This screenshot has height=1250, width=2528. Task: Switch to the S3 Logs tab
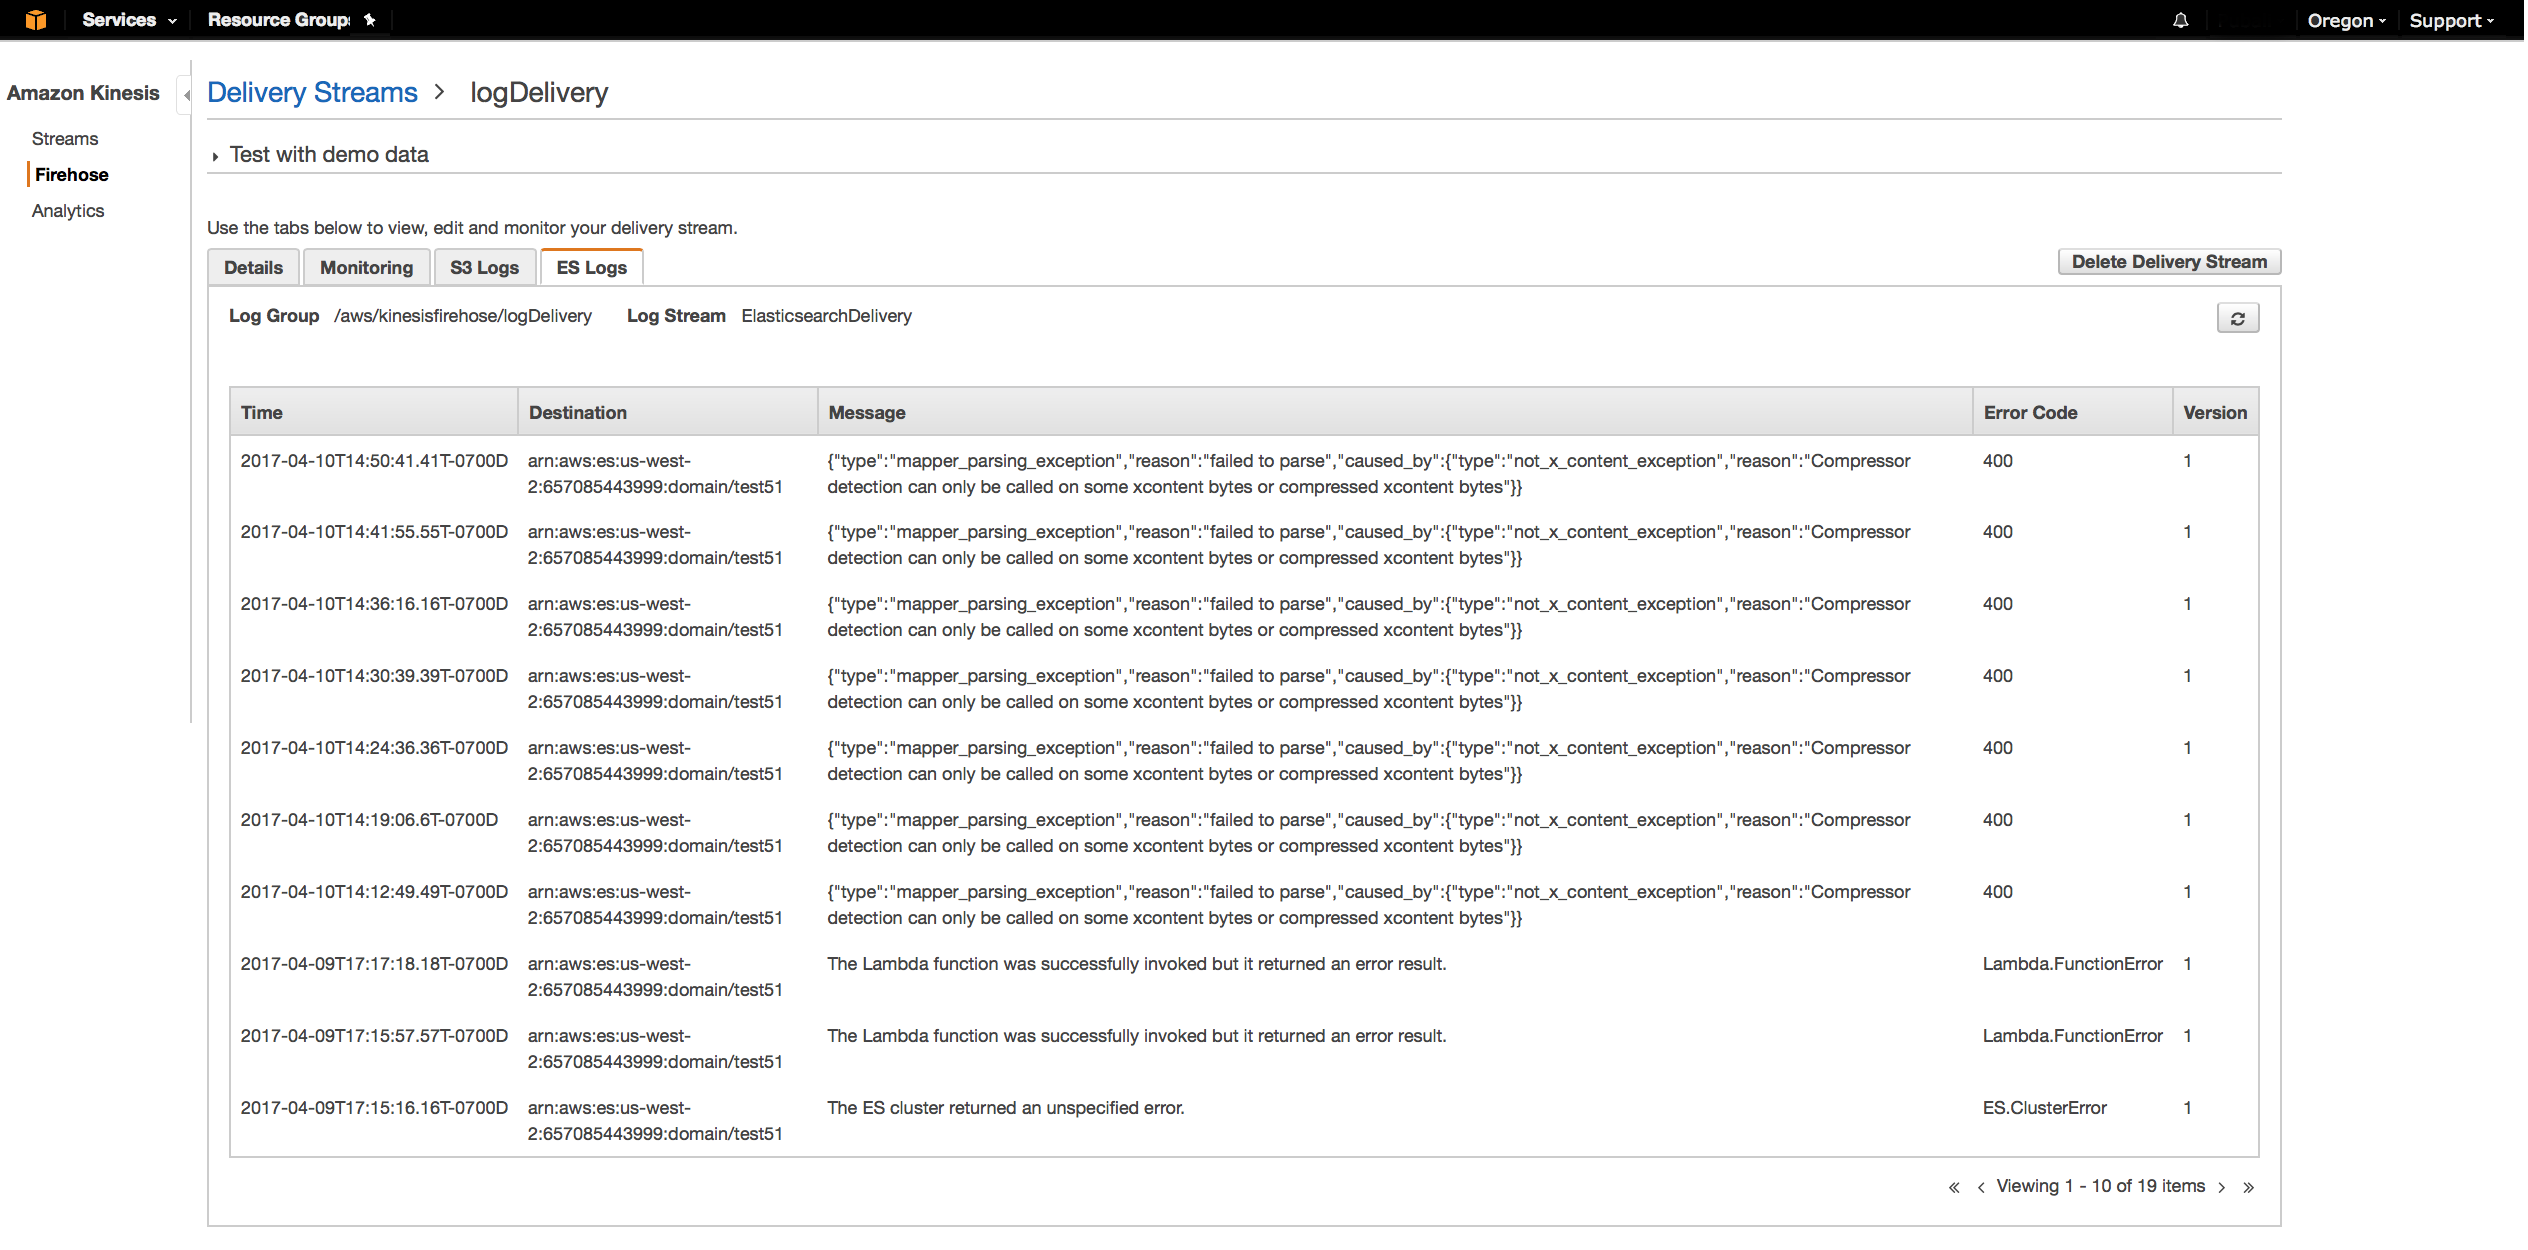(484, 268)
